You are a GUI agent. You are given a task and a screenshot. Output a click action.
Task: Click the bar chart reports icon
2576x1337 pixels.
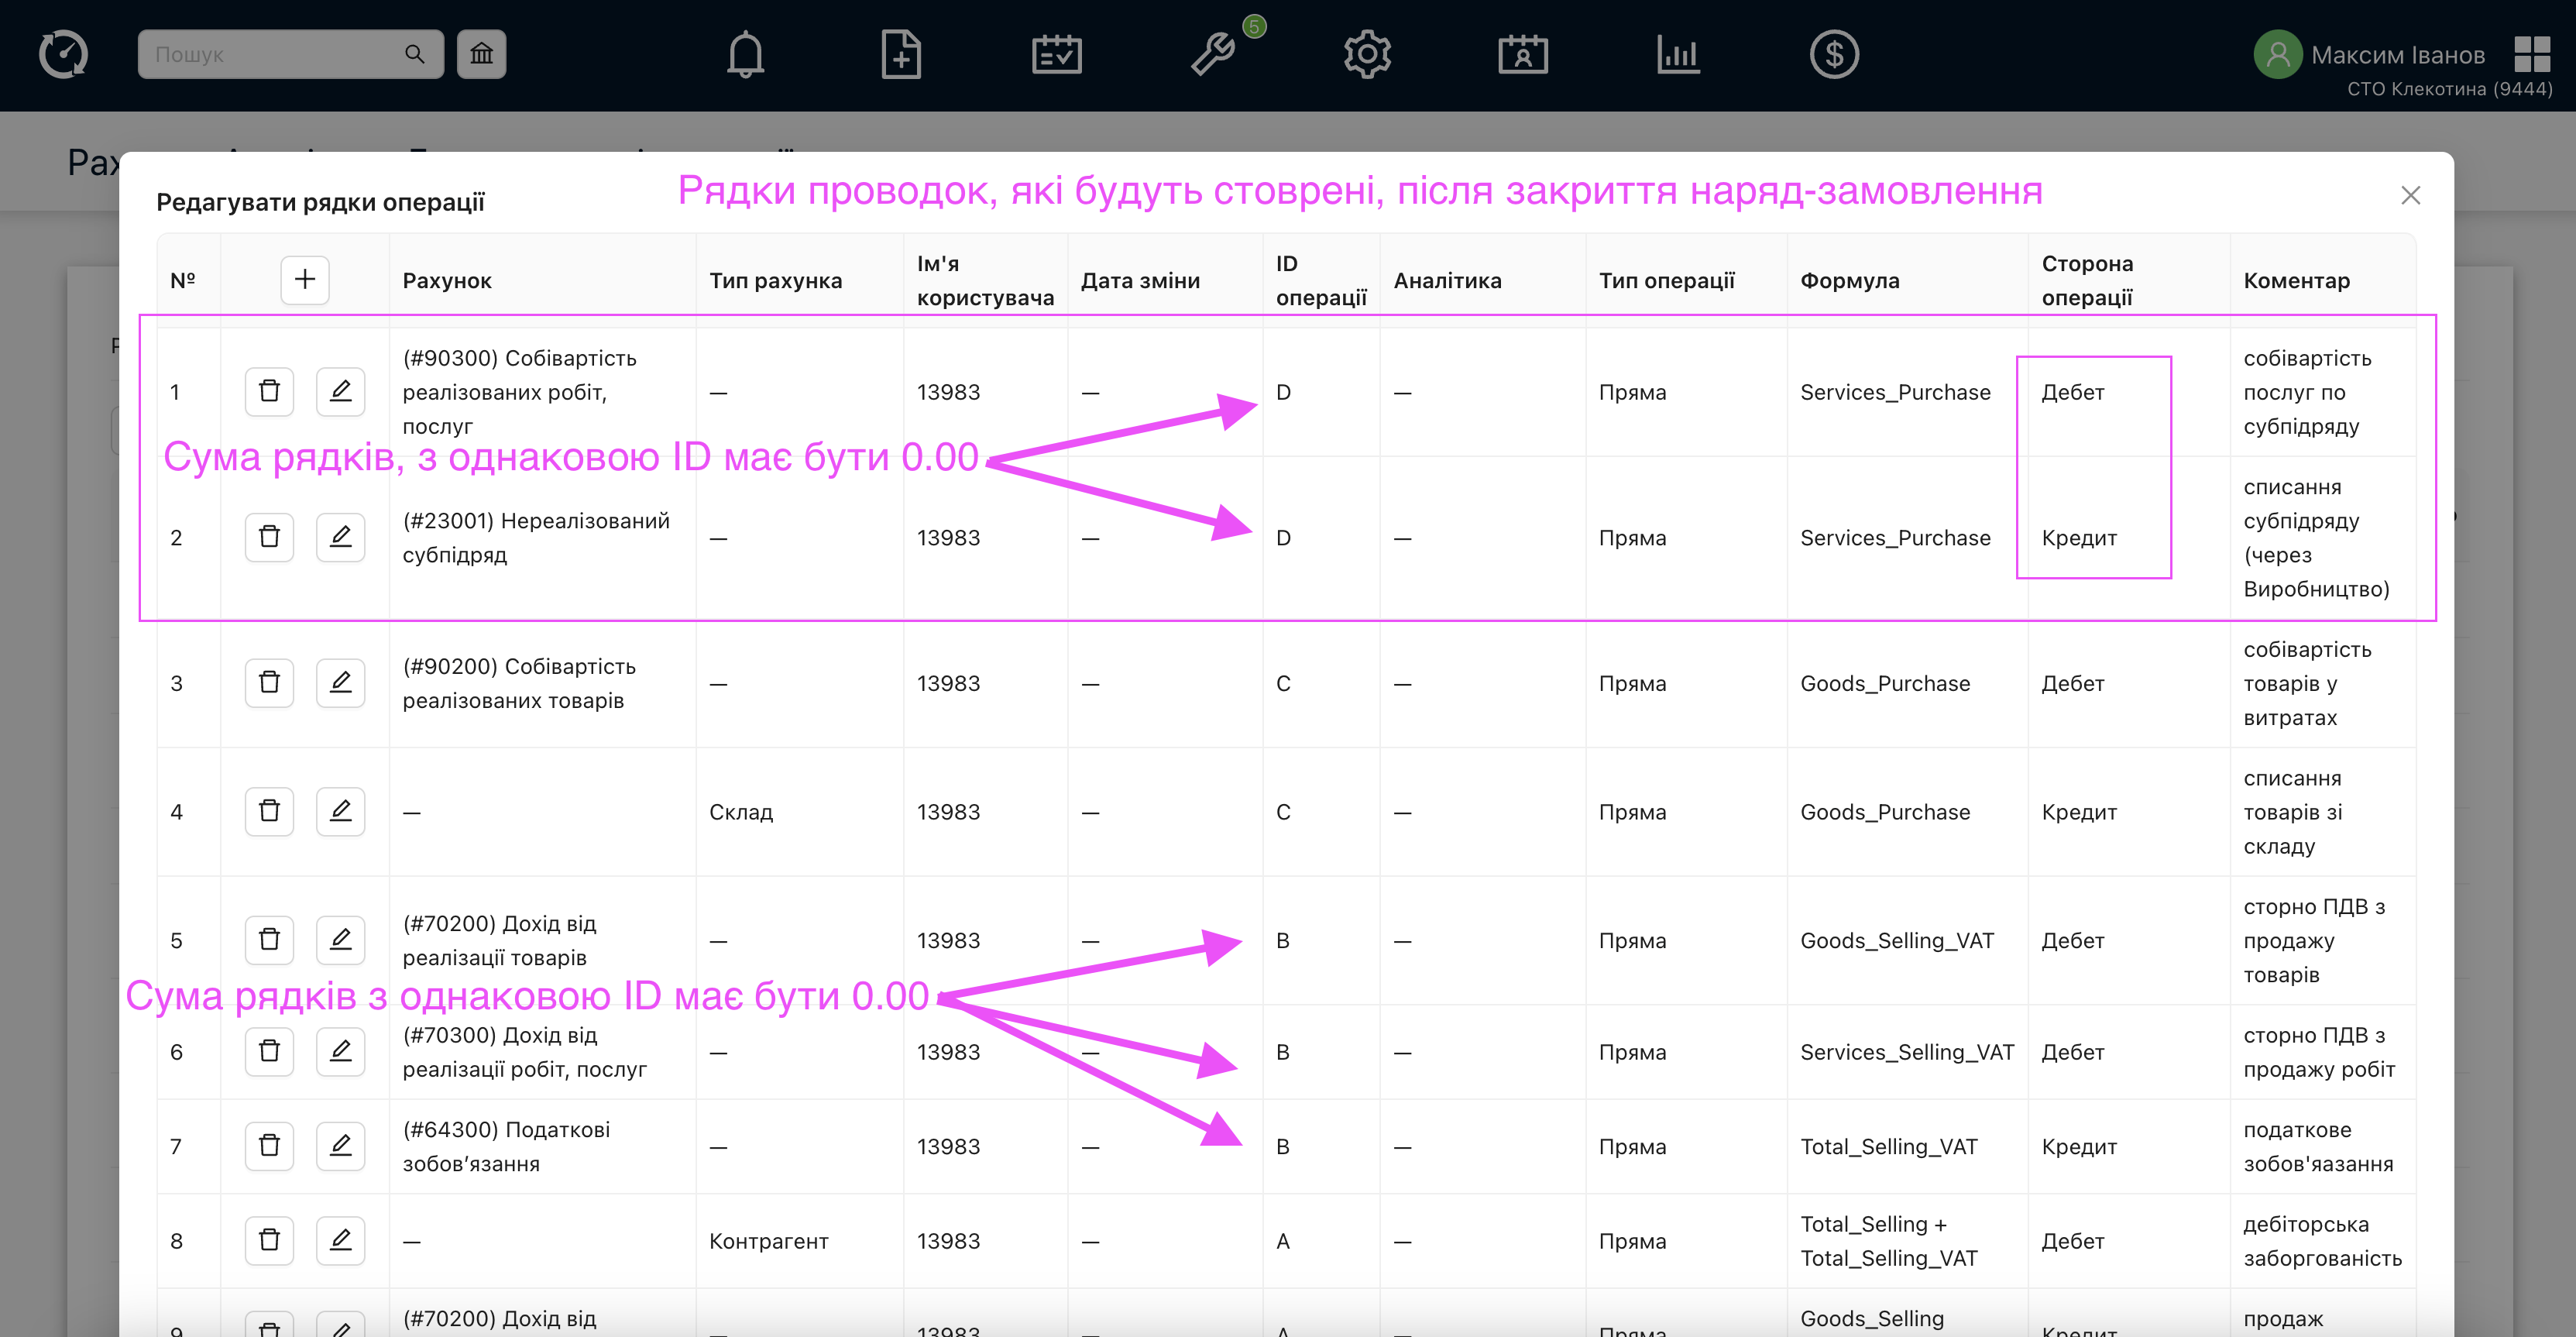coord(1678,54)
